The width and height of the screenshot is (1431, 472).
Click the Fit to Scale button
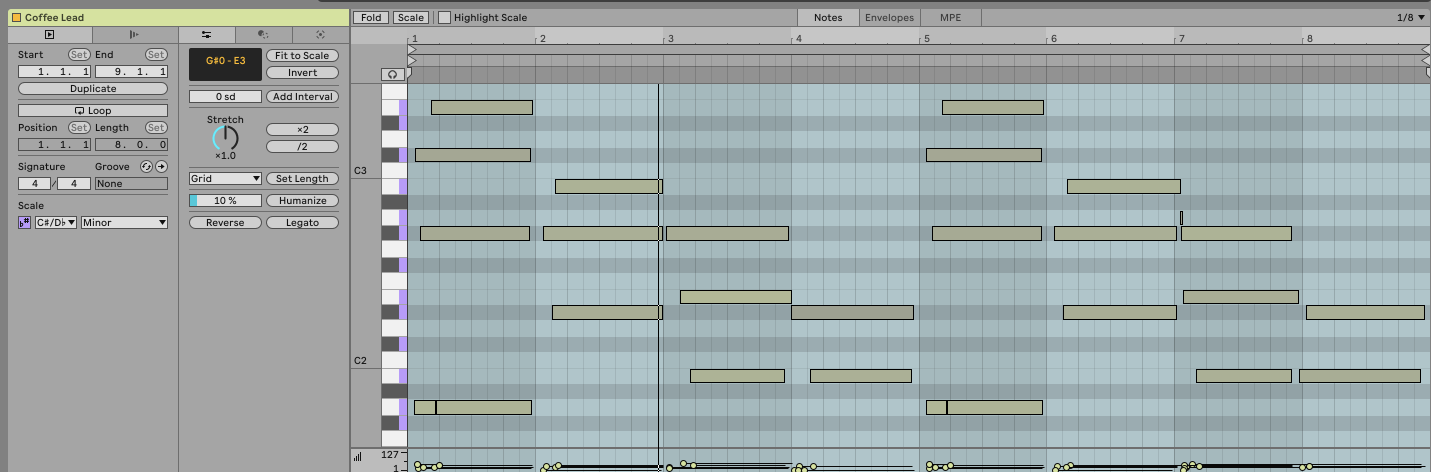pos(302,56)
